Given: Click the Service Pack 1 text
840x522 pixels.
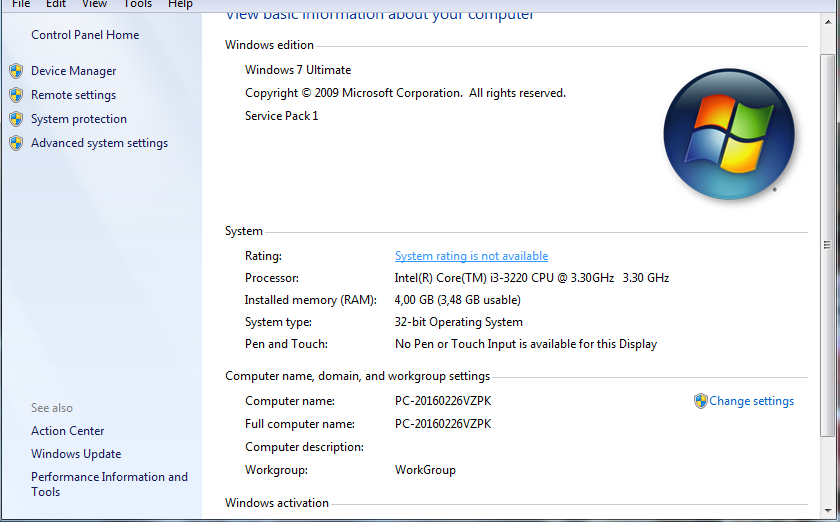Looking at the screenshot, I should pyautogui.click(x=281, y=116).
